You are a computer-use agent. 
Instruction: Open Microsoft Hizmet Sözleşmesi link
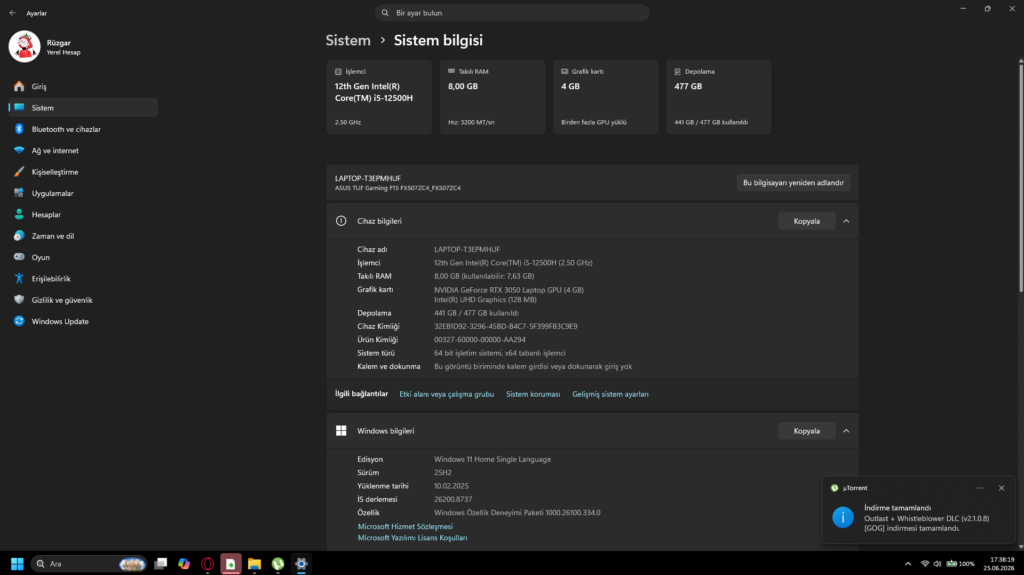[405, 526]
